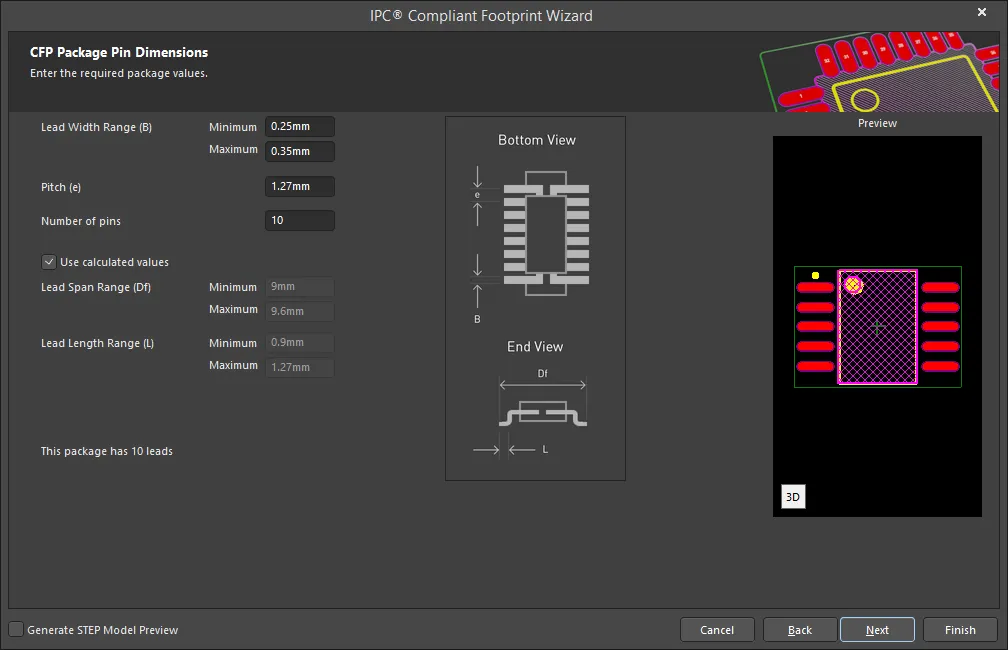Click Lead Length minimum 0.9mm field

[300, 342]
